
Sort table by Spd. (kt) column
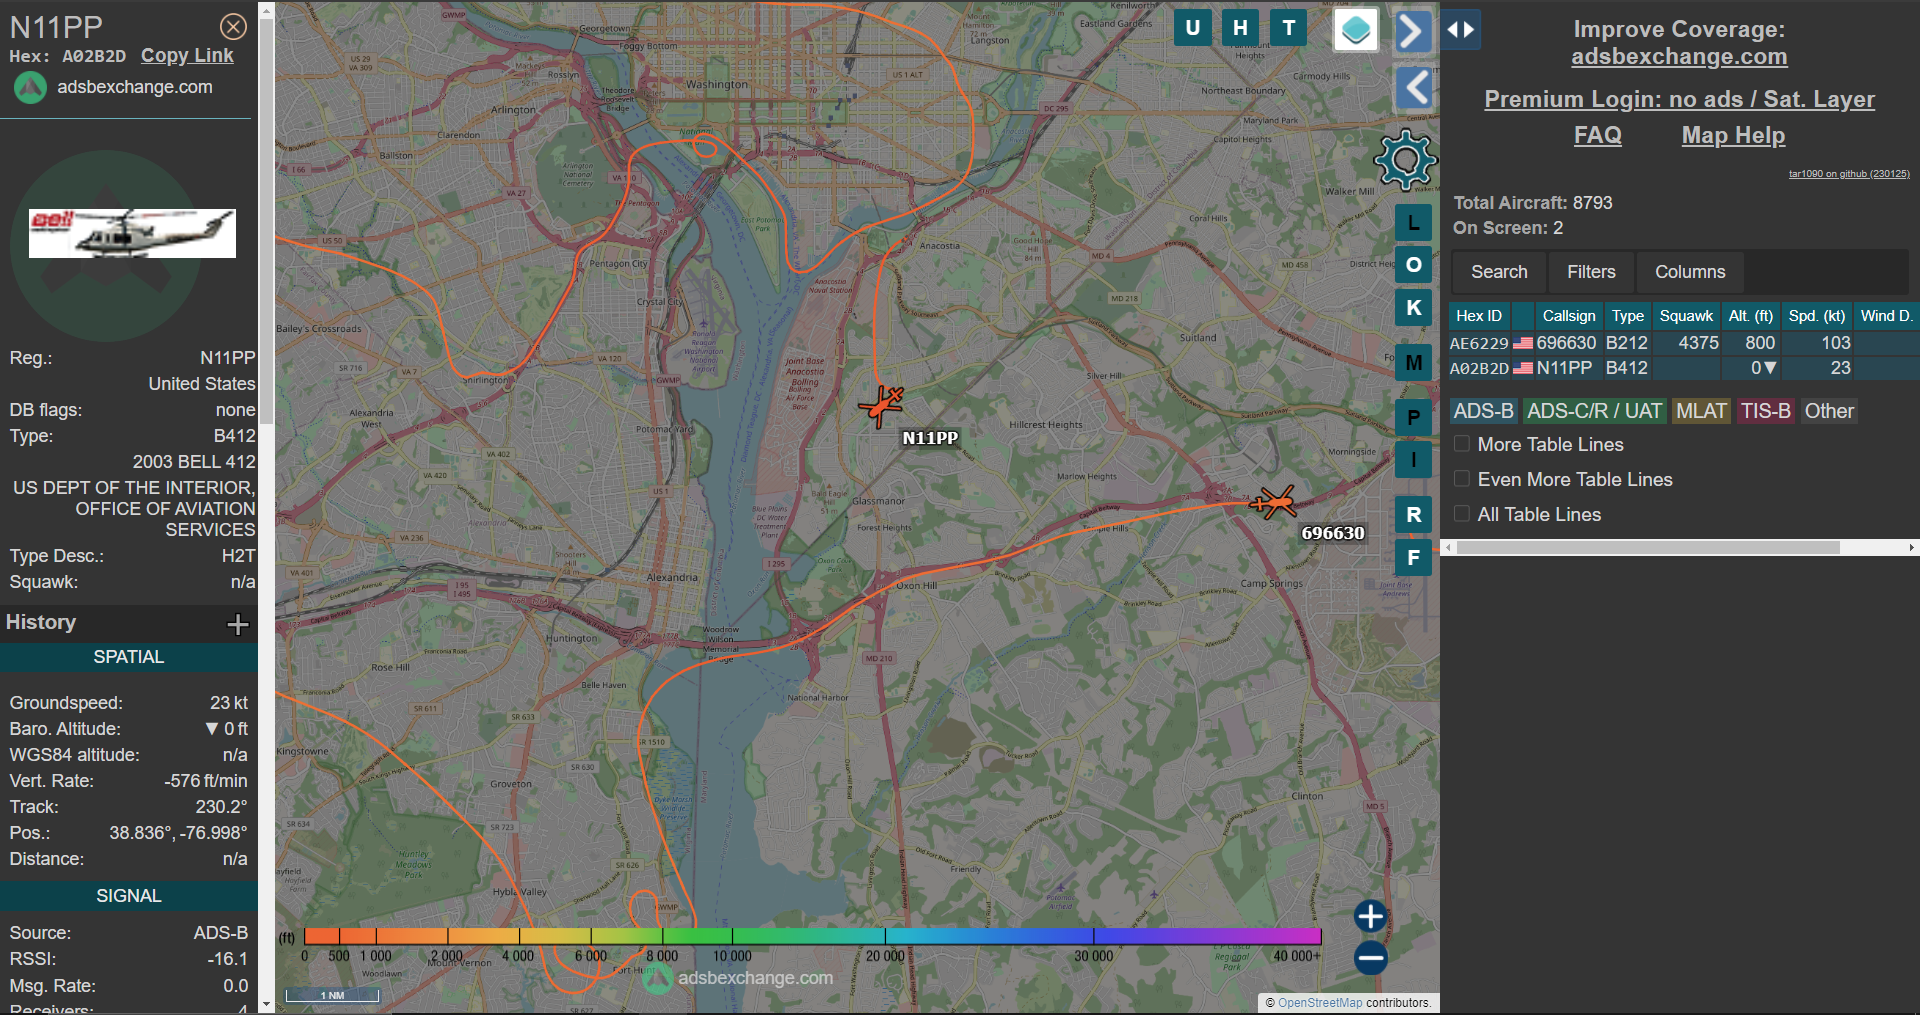point(1817,316)
